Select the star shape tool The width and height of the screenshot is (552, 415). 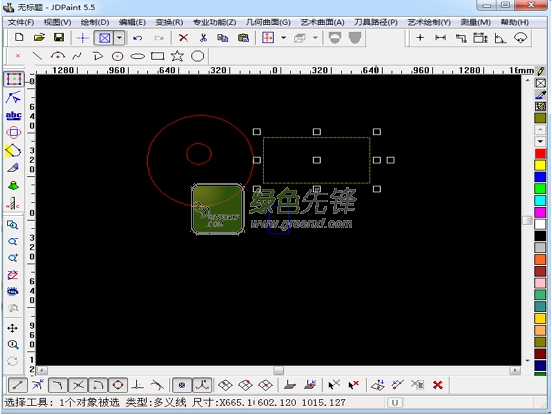(177, 56)
